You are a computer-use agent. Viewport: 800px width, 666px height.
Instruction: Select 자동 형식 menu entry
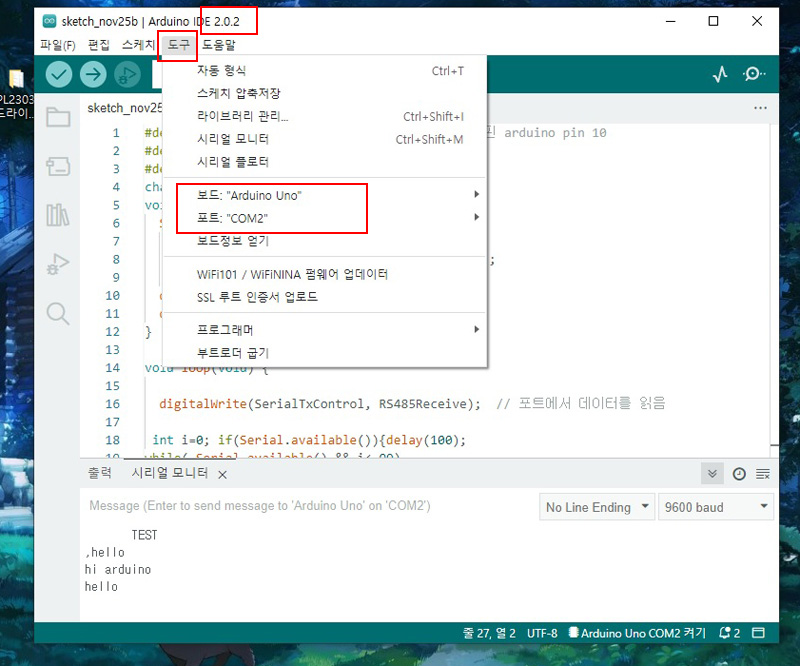[324, 70]
